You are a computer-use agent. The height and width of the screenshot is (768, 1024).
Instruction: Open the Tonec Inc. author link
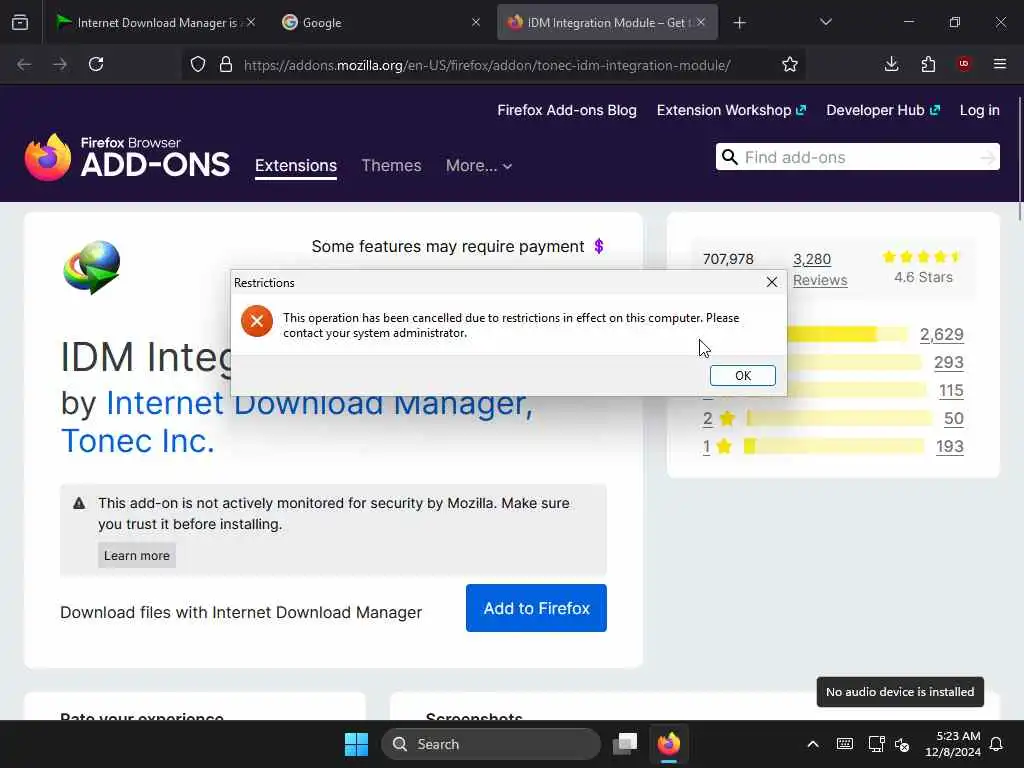click(x=137, y=441)
